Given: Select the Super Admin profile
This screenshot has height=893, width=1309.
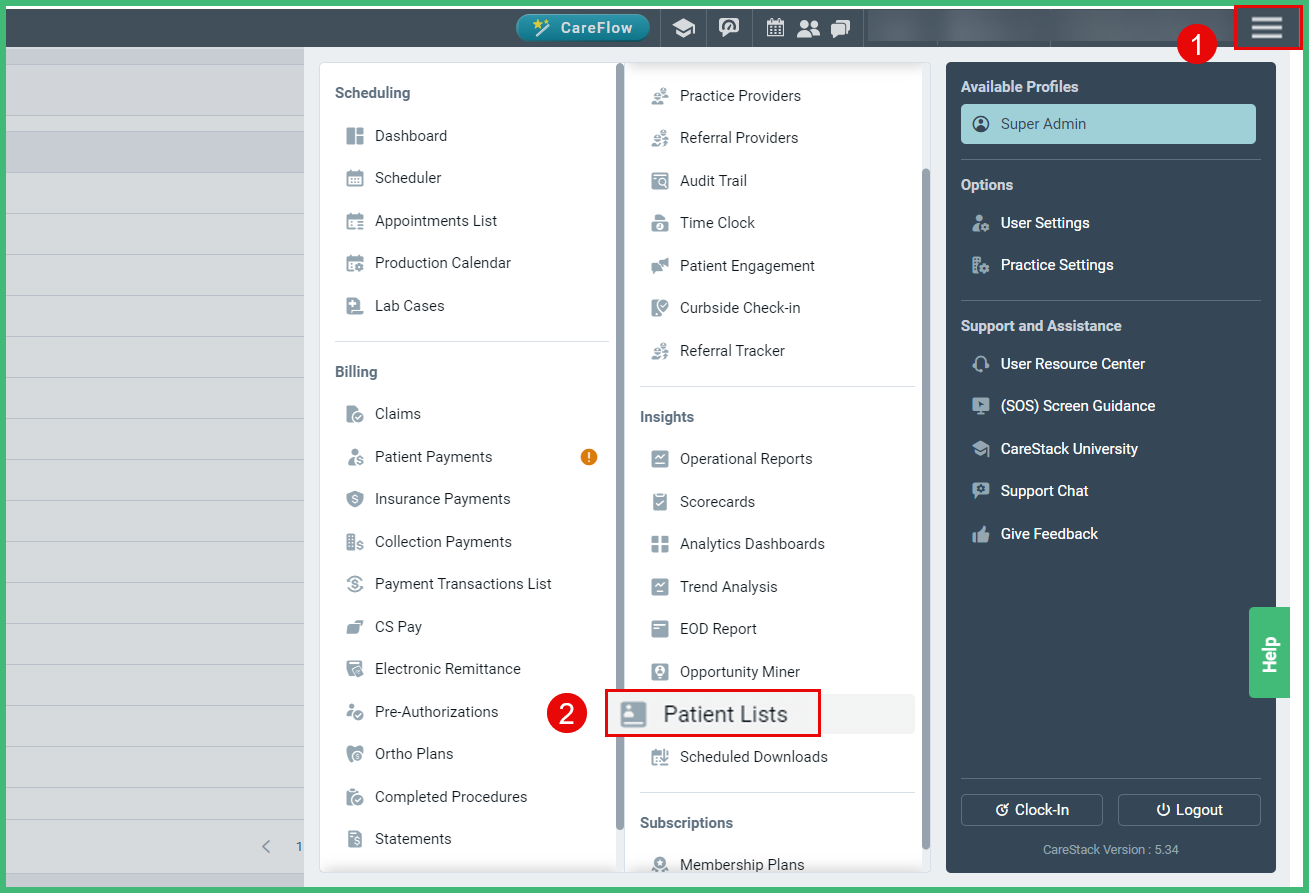Looking at the screenshot, I should click(1107, 123).
